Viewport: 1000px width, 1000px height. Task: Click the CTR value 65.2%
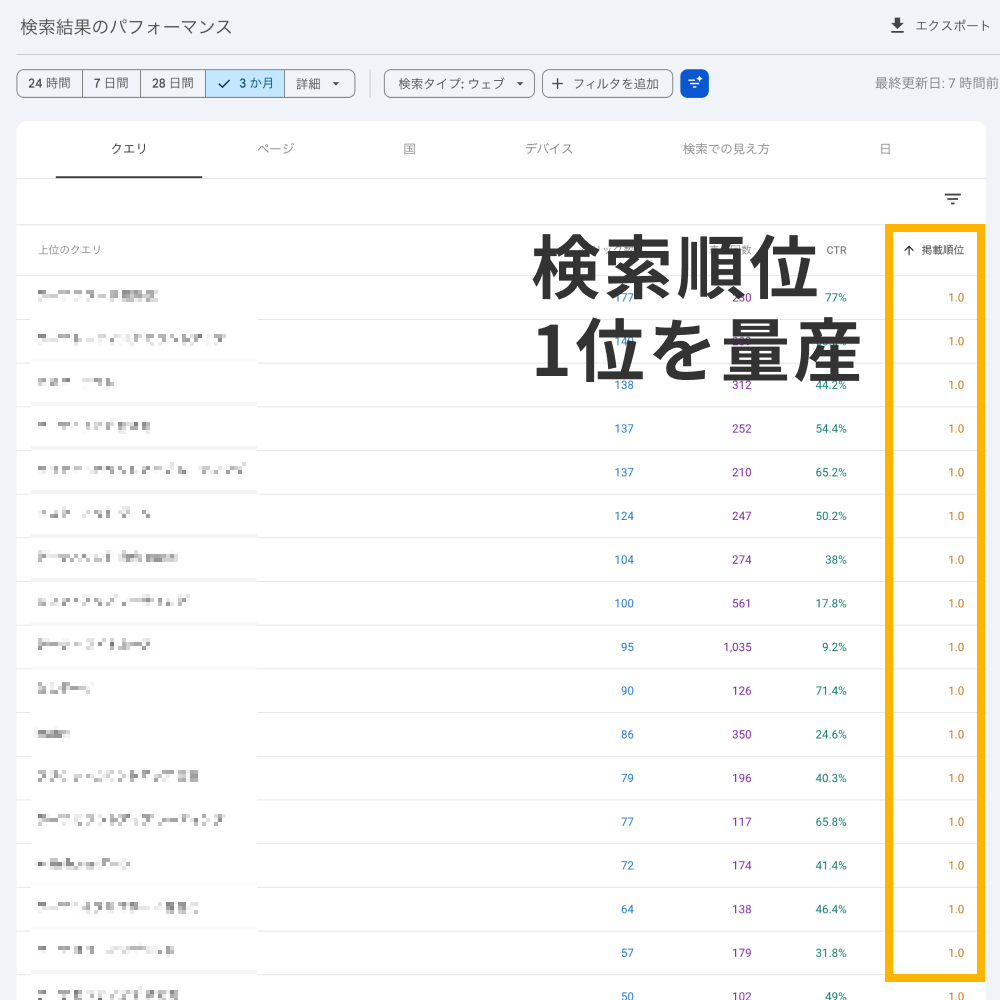pyautogui.click(x=831, y=472)
